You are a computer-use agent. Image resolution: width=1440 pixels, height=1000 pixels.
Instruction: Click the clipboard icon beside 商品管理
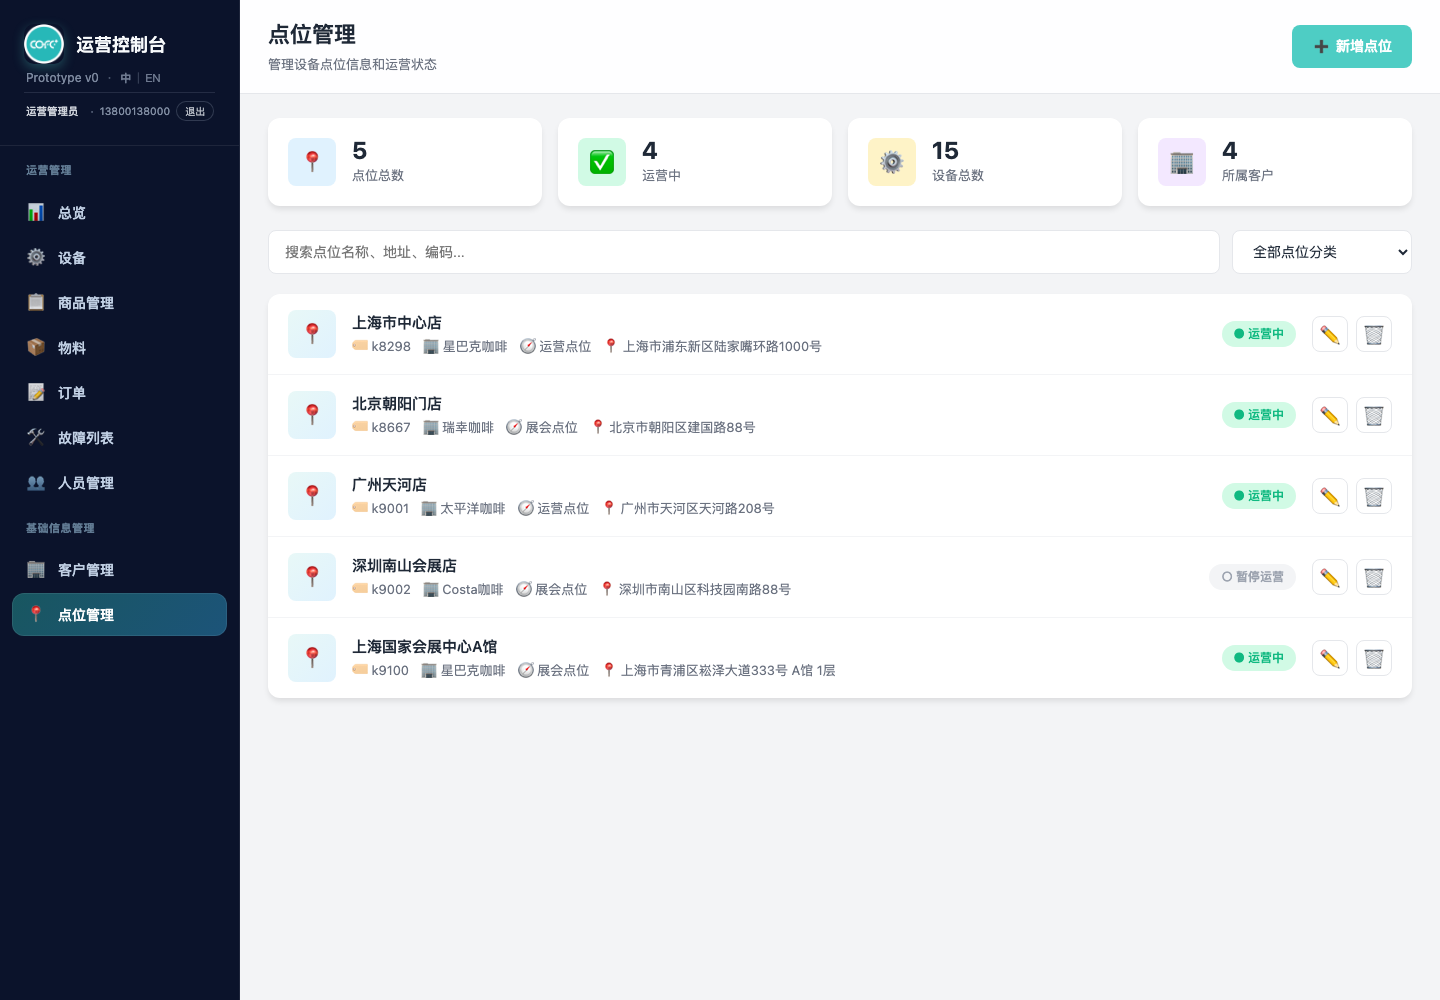coord(36,302)
